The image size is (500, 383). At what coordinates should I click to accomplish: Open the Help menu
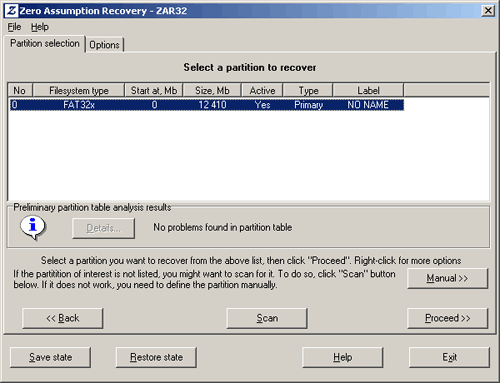click(x=40, y=27)
